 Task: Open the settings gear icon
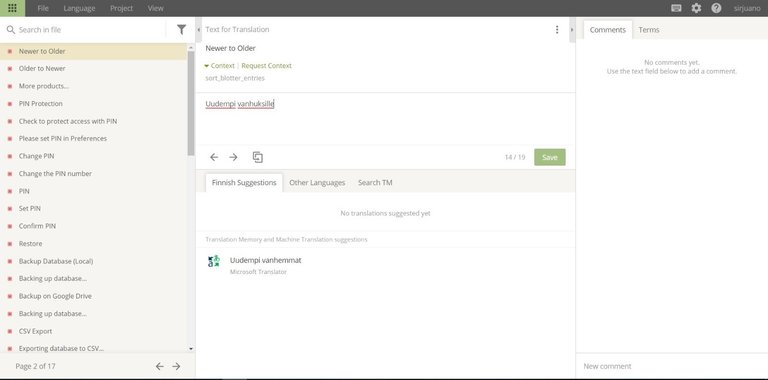coord(696,8)
